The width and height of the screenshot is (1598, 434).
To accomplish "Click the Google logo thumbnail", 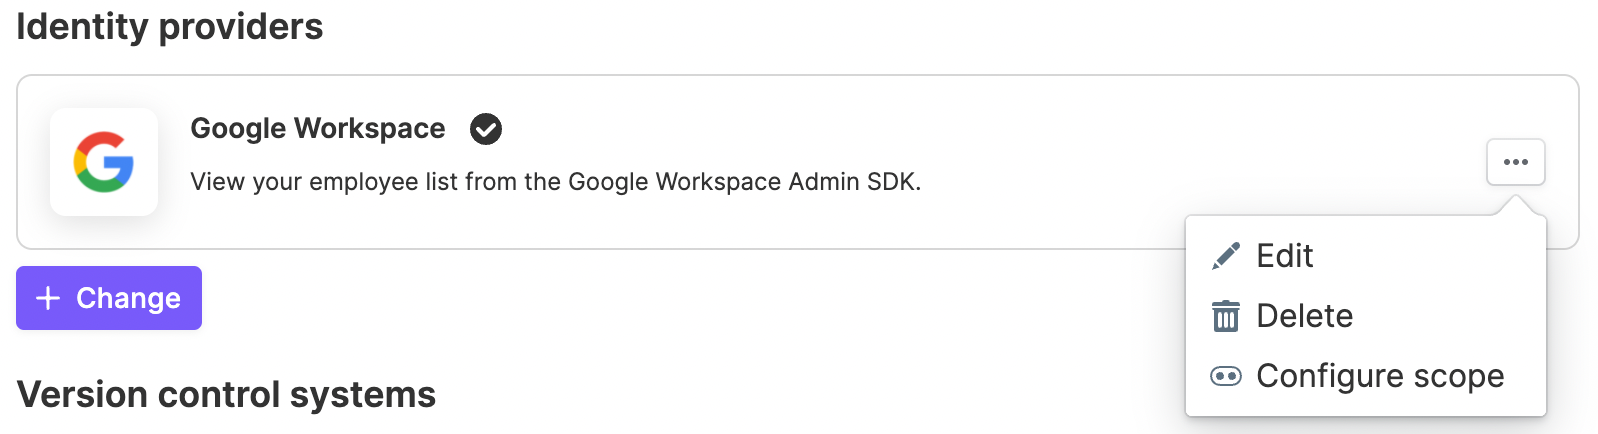I will [104, 162].
